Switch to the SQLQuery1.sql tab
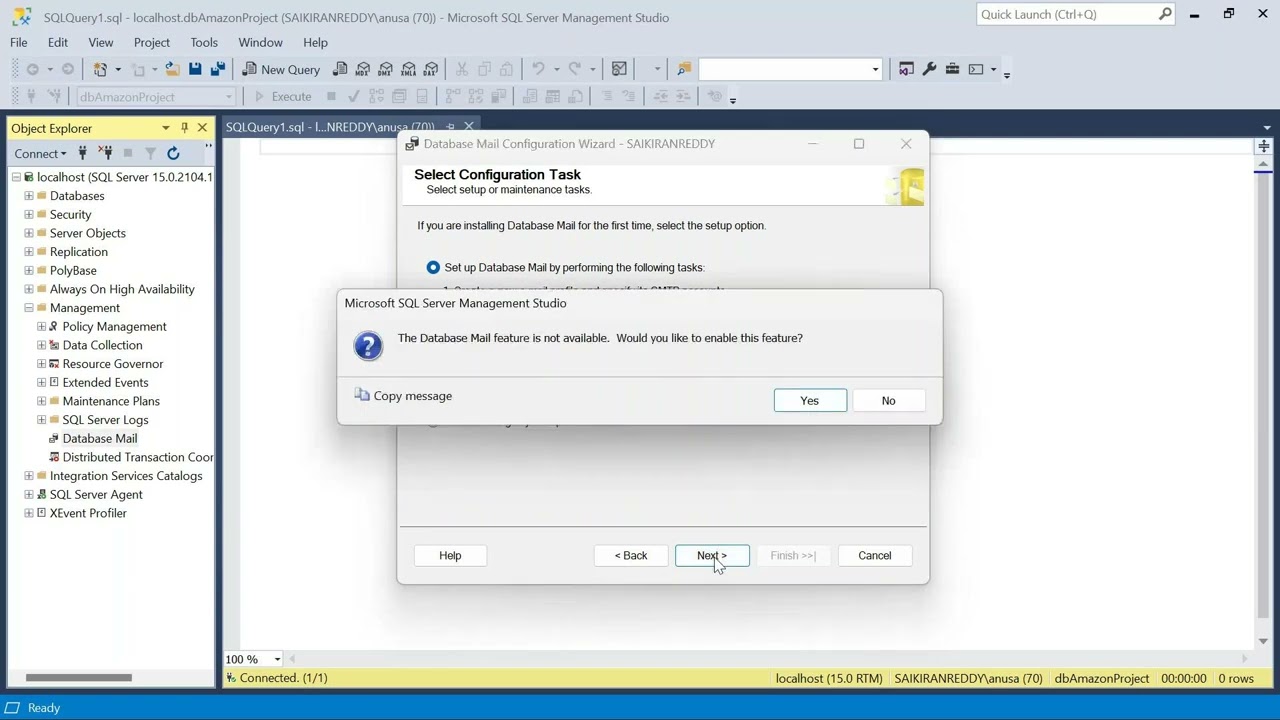This screenshot has width=1280, height=720. click(x=330, y=127)
